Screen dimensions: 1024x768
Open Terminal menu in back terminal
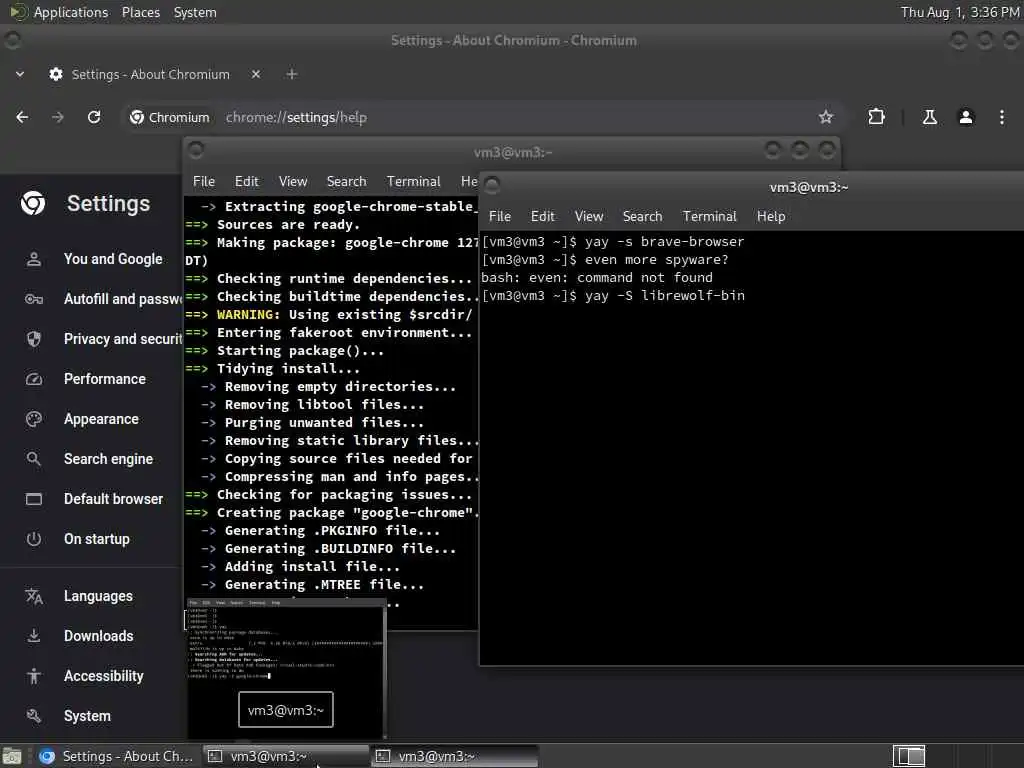tap(413, 182)
